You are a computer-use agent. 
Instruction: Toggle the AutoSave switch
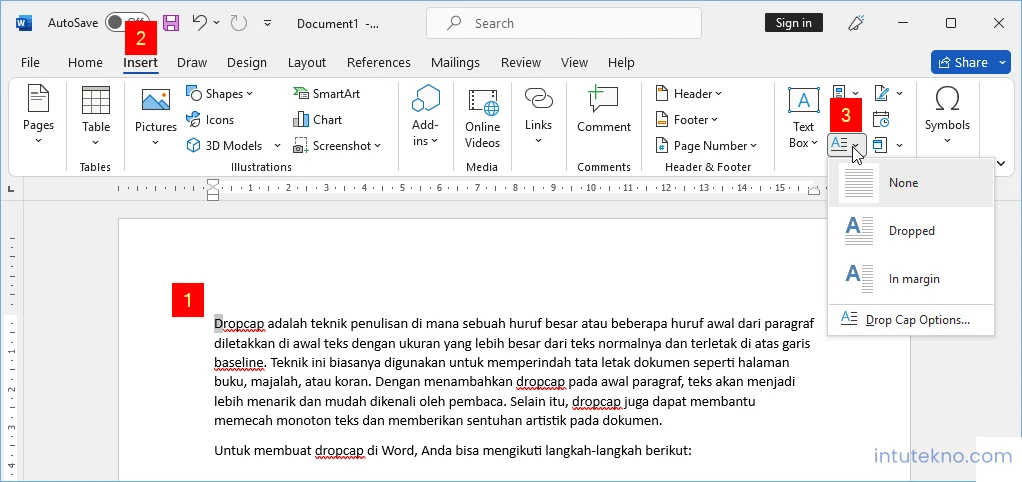(x=128, y=23)
